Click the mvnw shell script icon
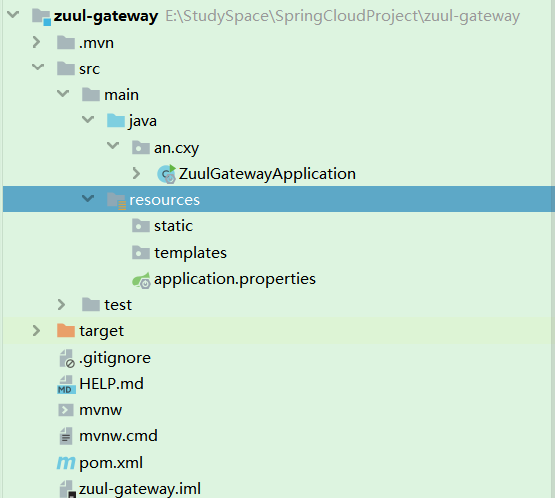The image size is (555, 498). coord(66,410)
